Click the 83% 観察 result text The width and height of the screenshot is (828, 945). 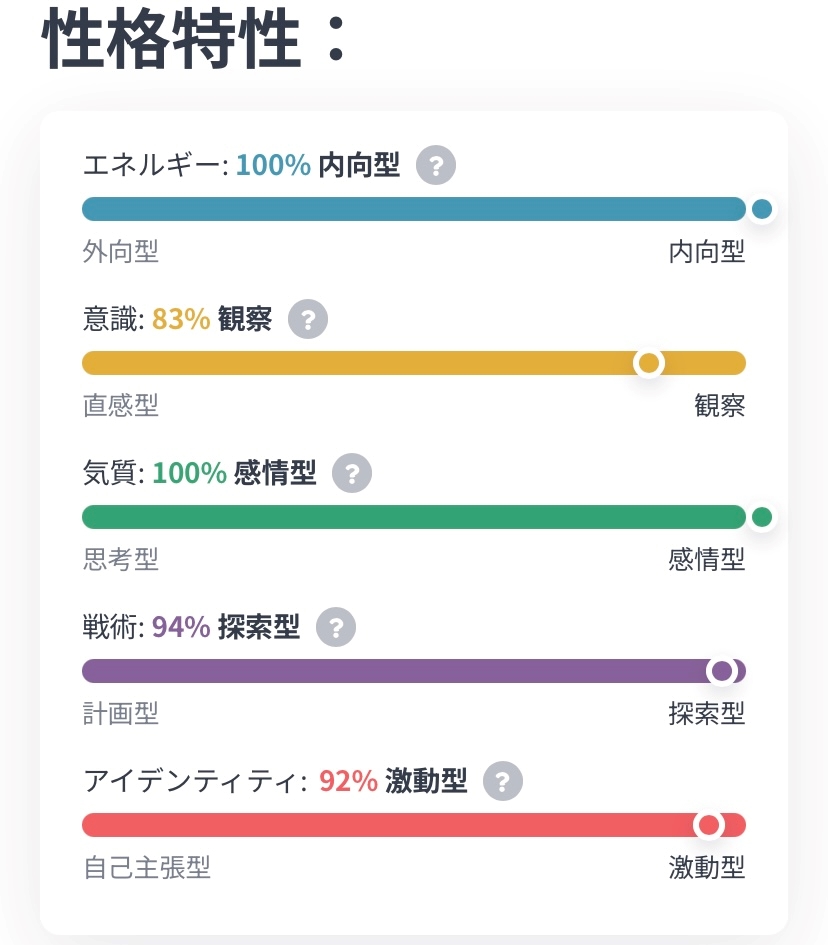(212, 320)
